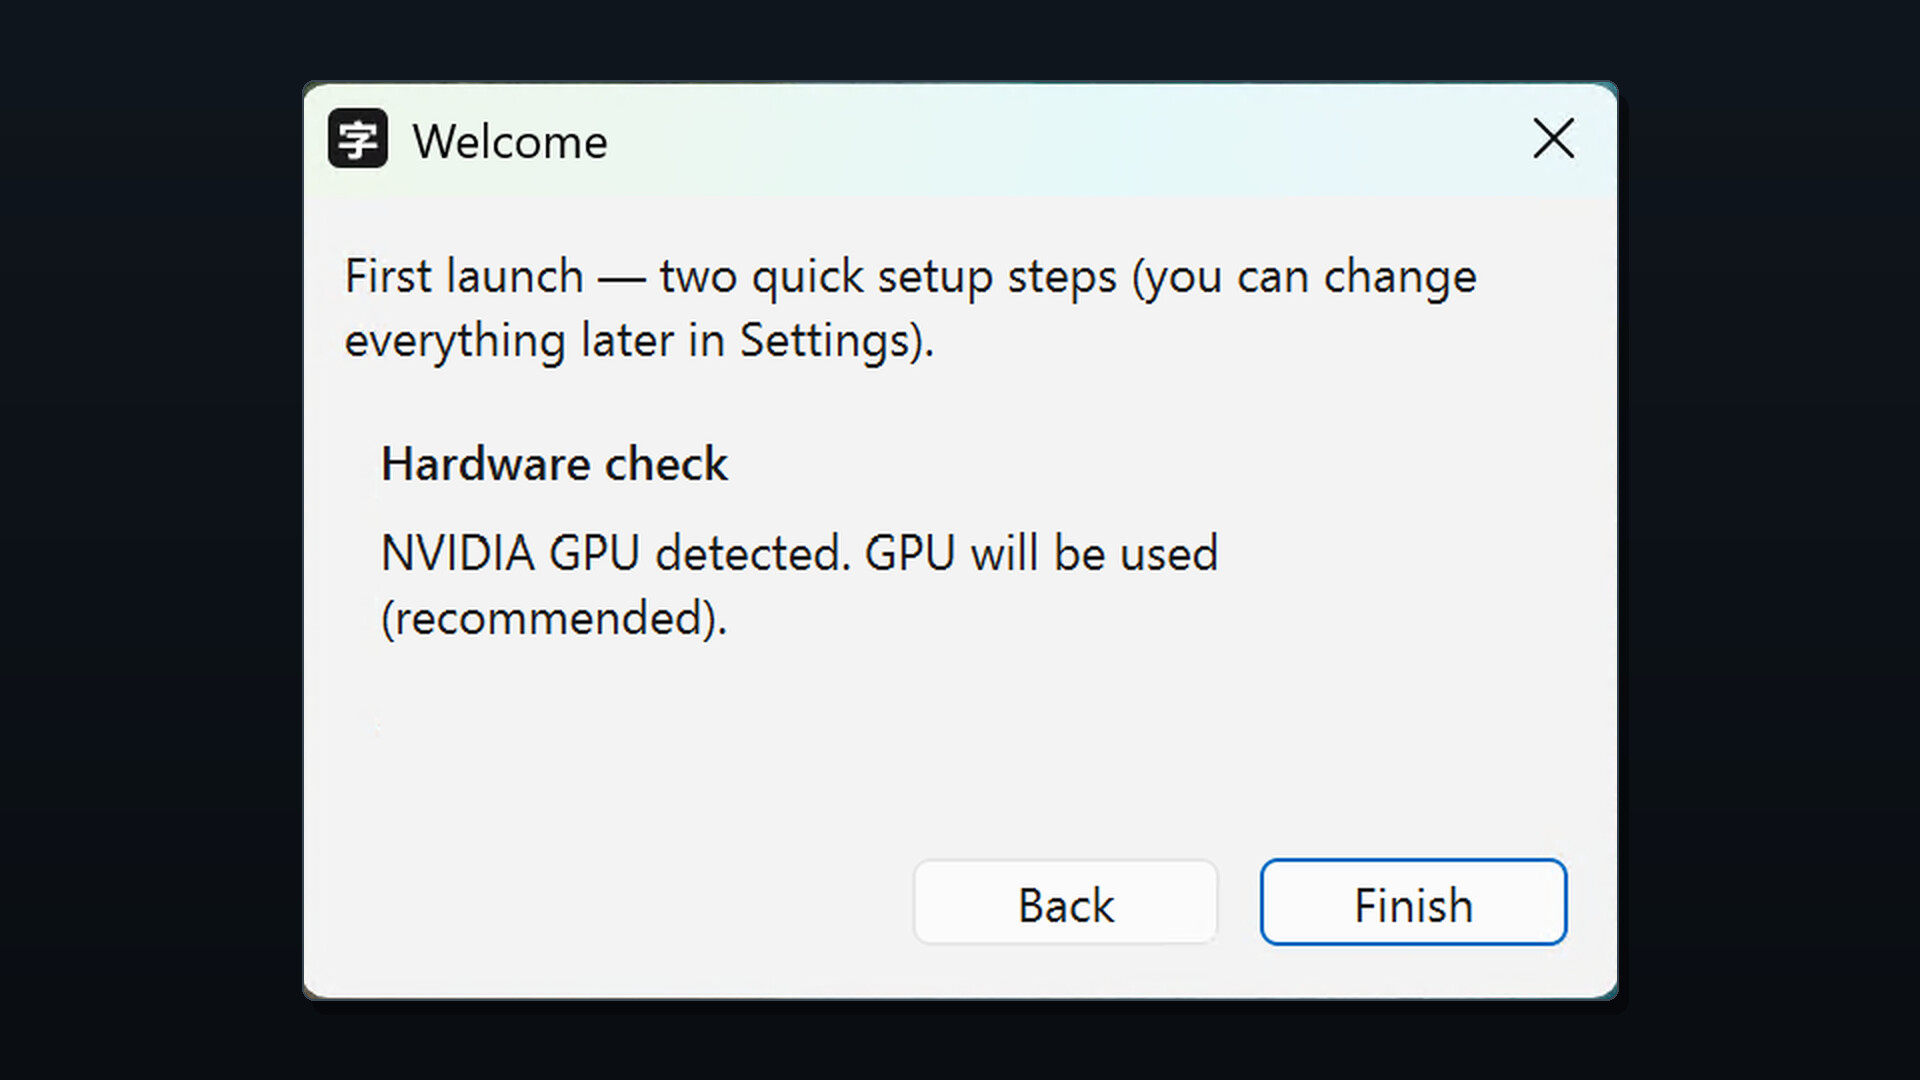Click blank space left of the Back button

tap(610, 903)
